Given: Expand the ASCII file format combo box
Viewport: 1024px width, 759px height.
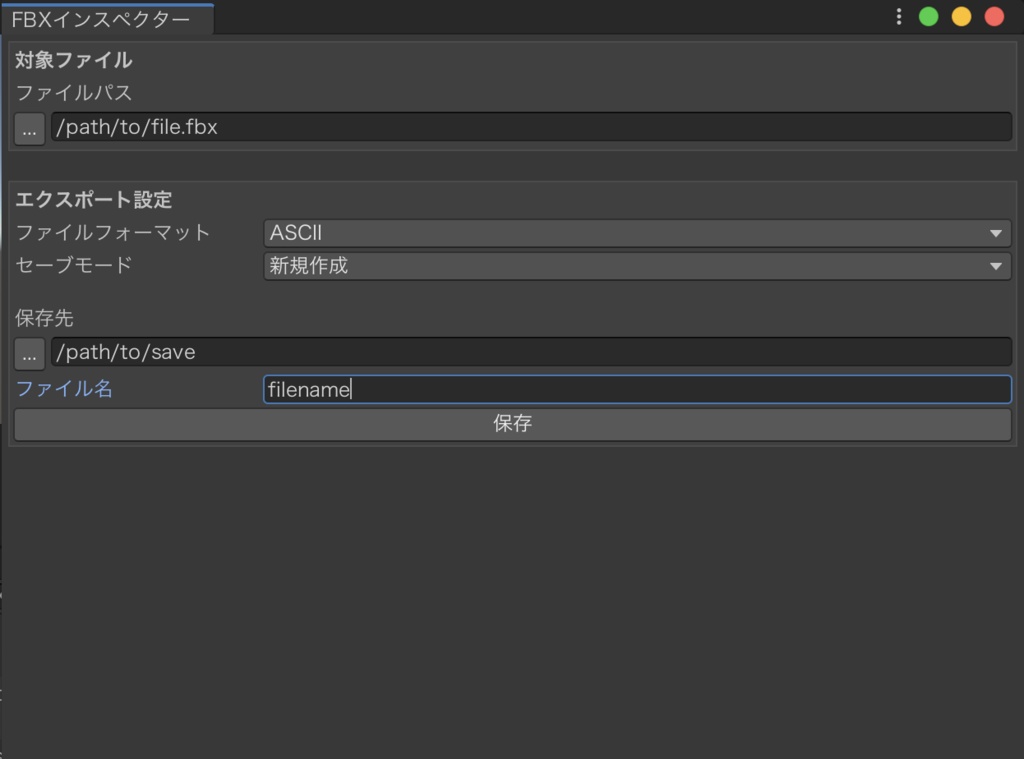Looking at the screenshot, I should pyautogui.click(x=637, y=233).
